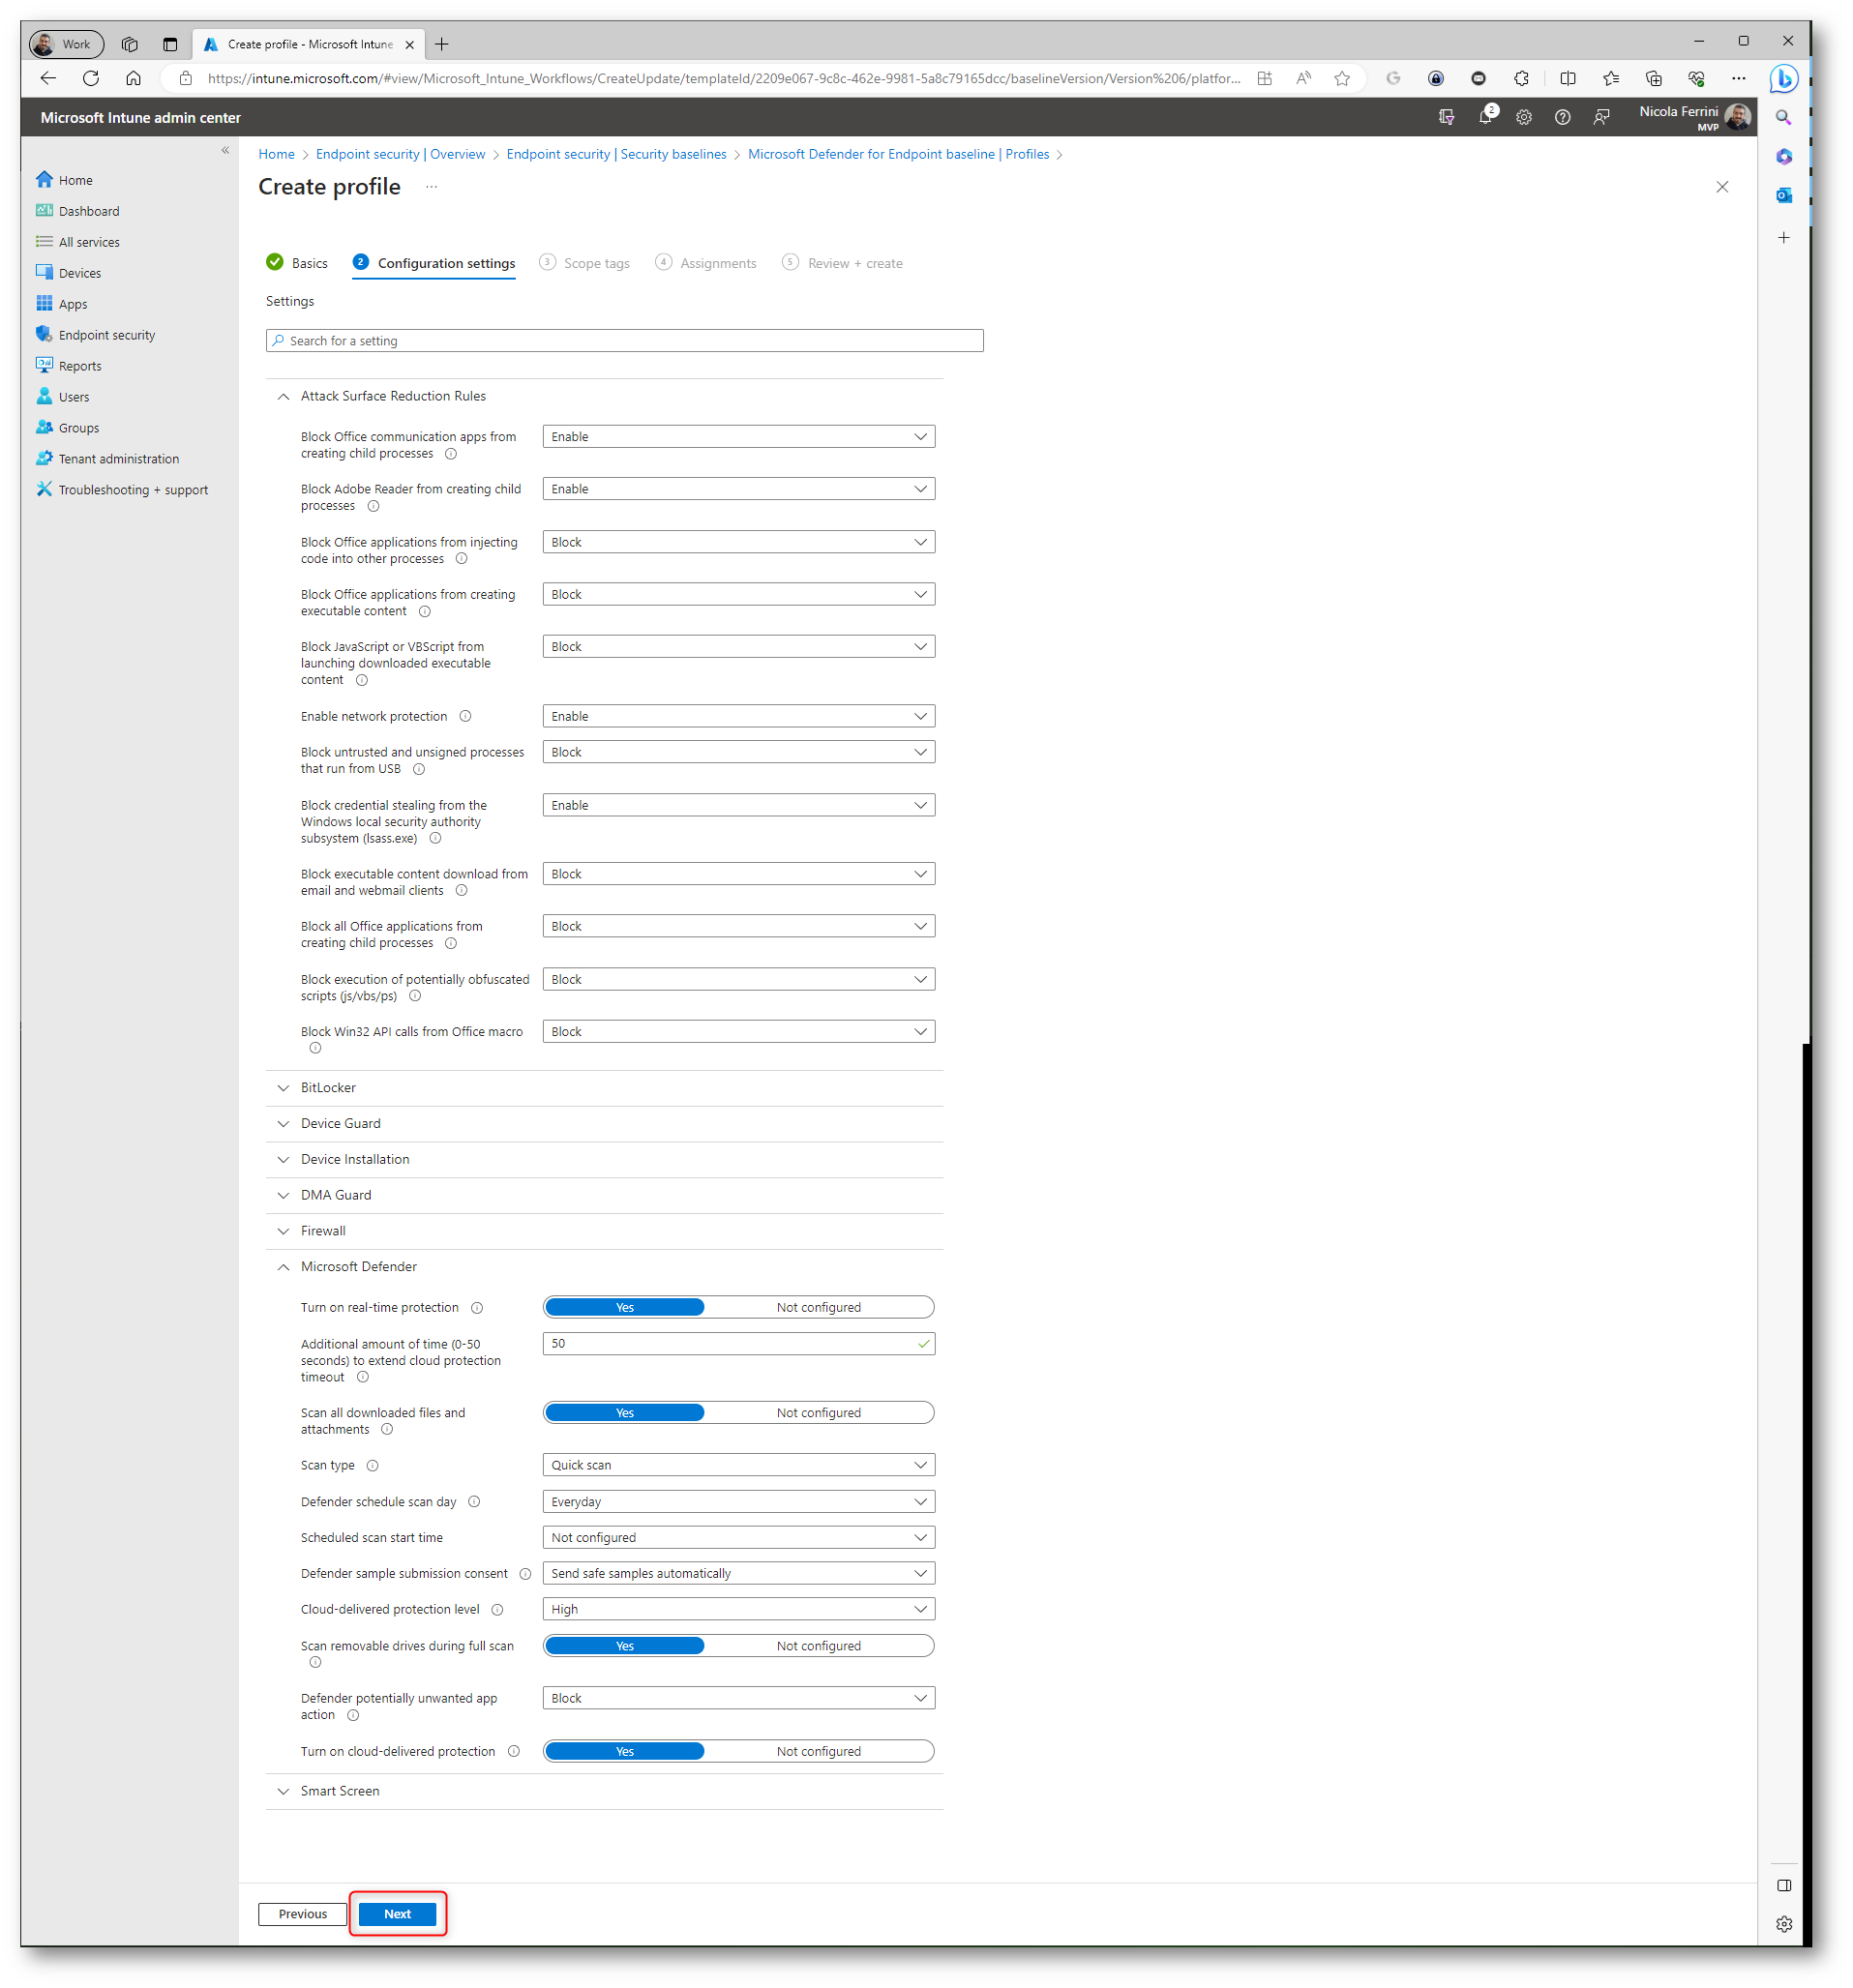Click the browser back arrow

[48, 78]
